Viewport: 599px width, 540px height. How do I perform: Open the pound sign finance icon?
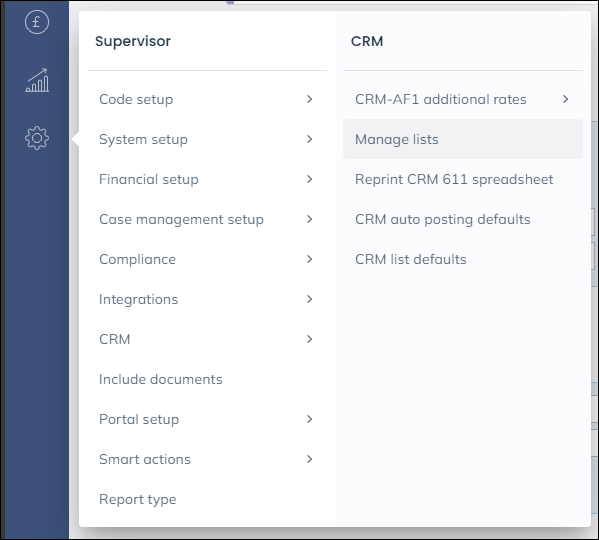(37, 22)
